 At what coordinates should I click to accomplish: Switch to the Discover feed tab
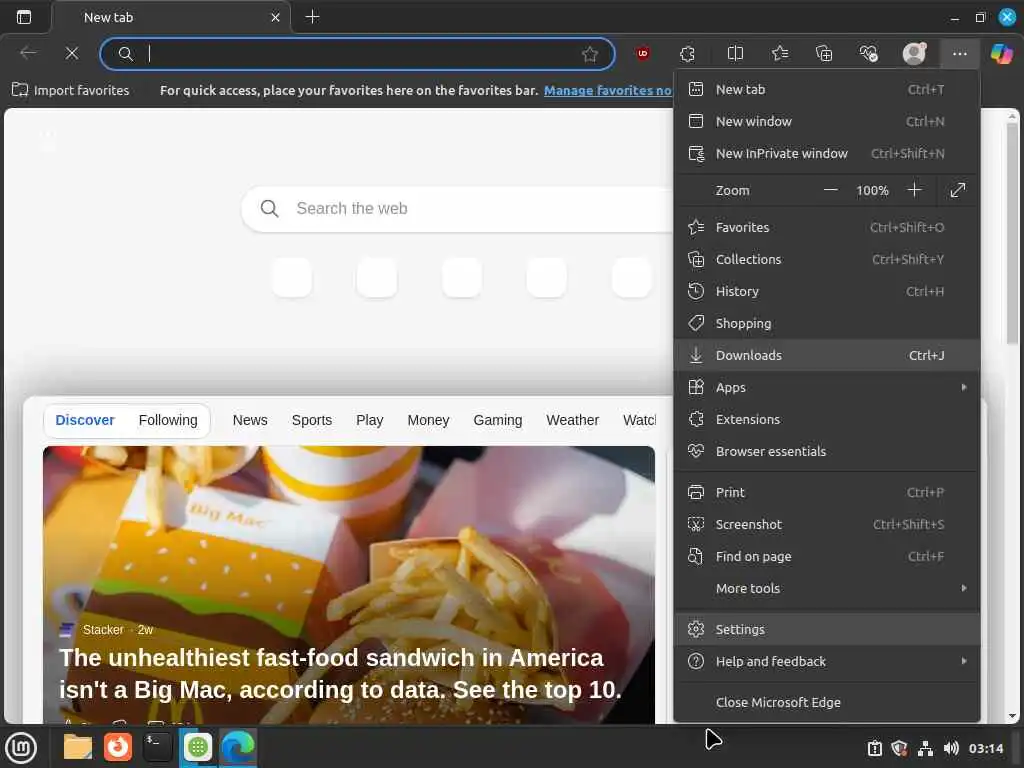pos(85,420)
